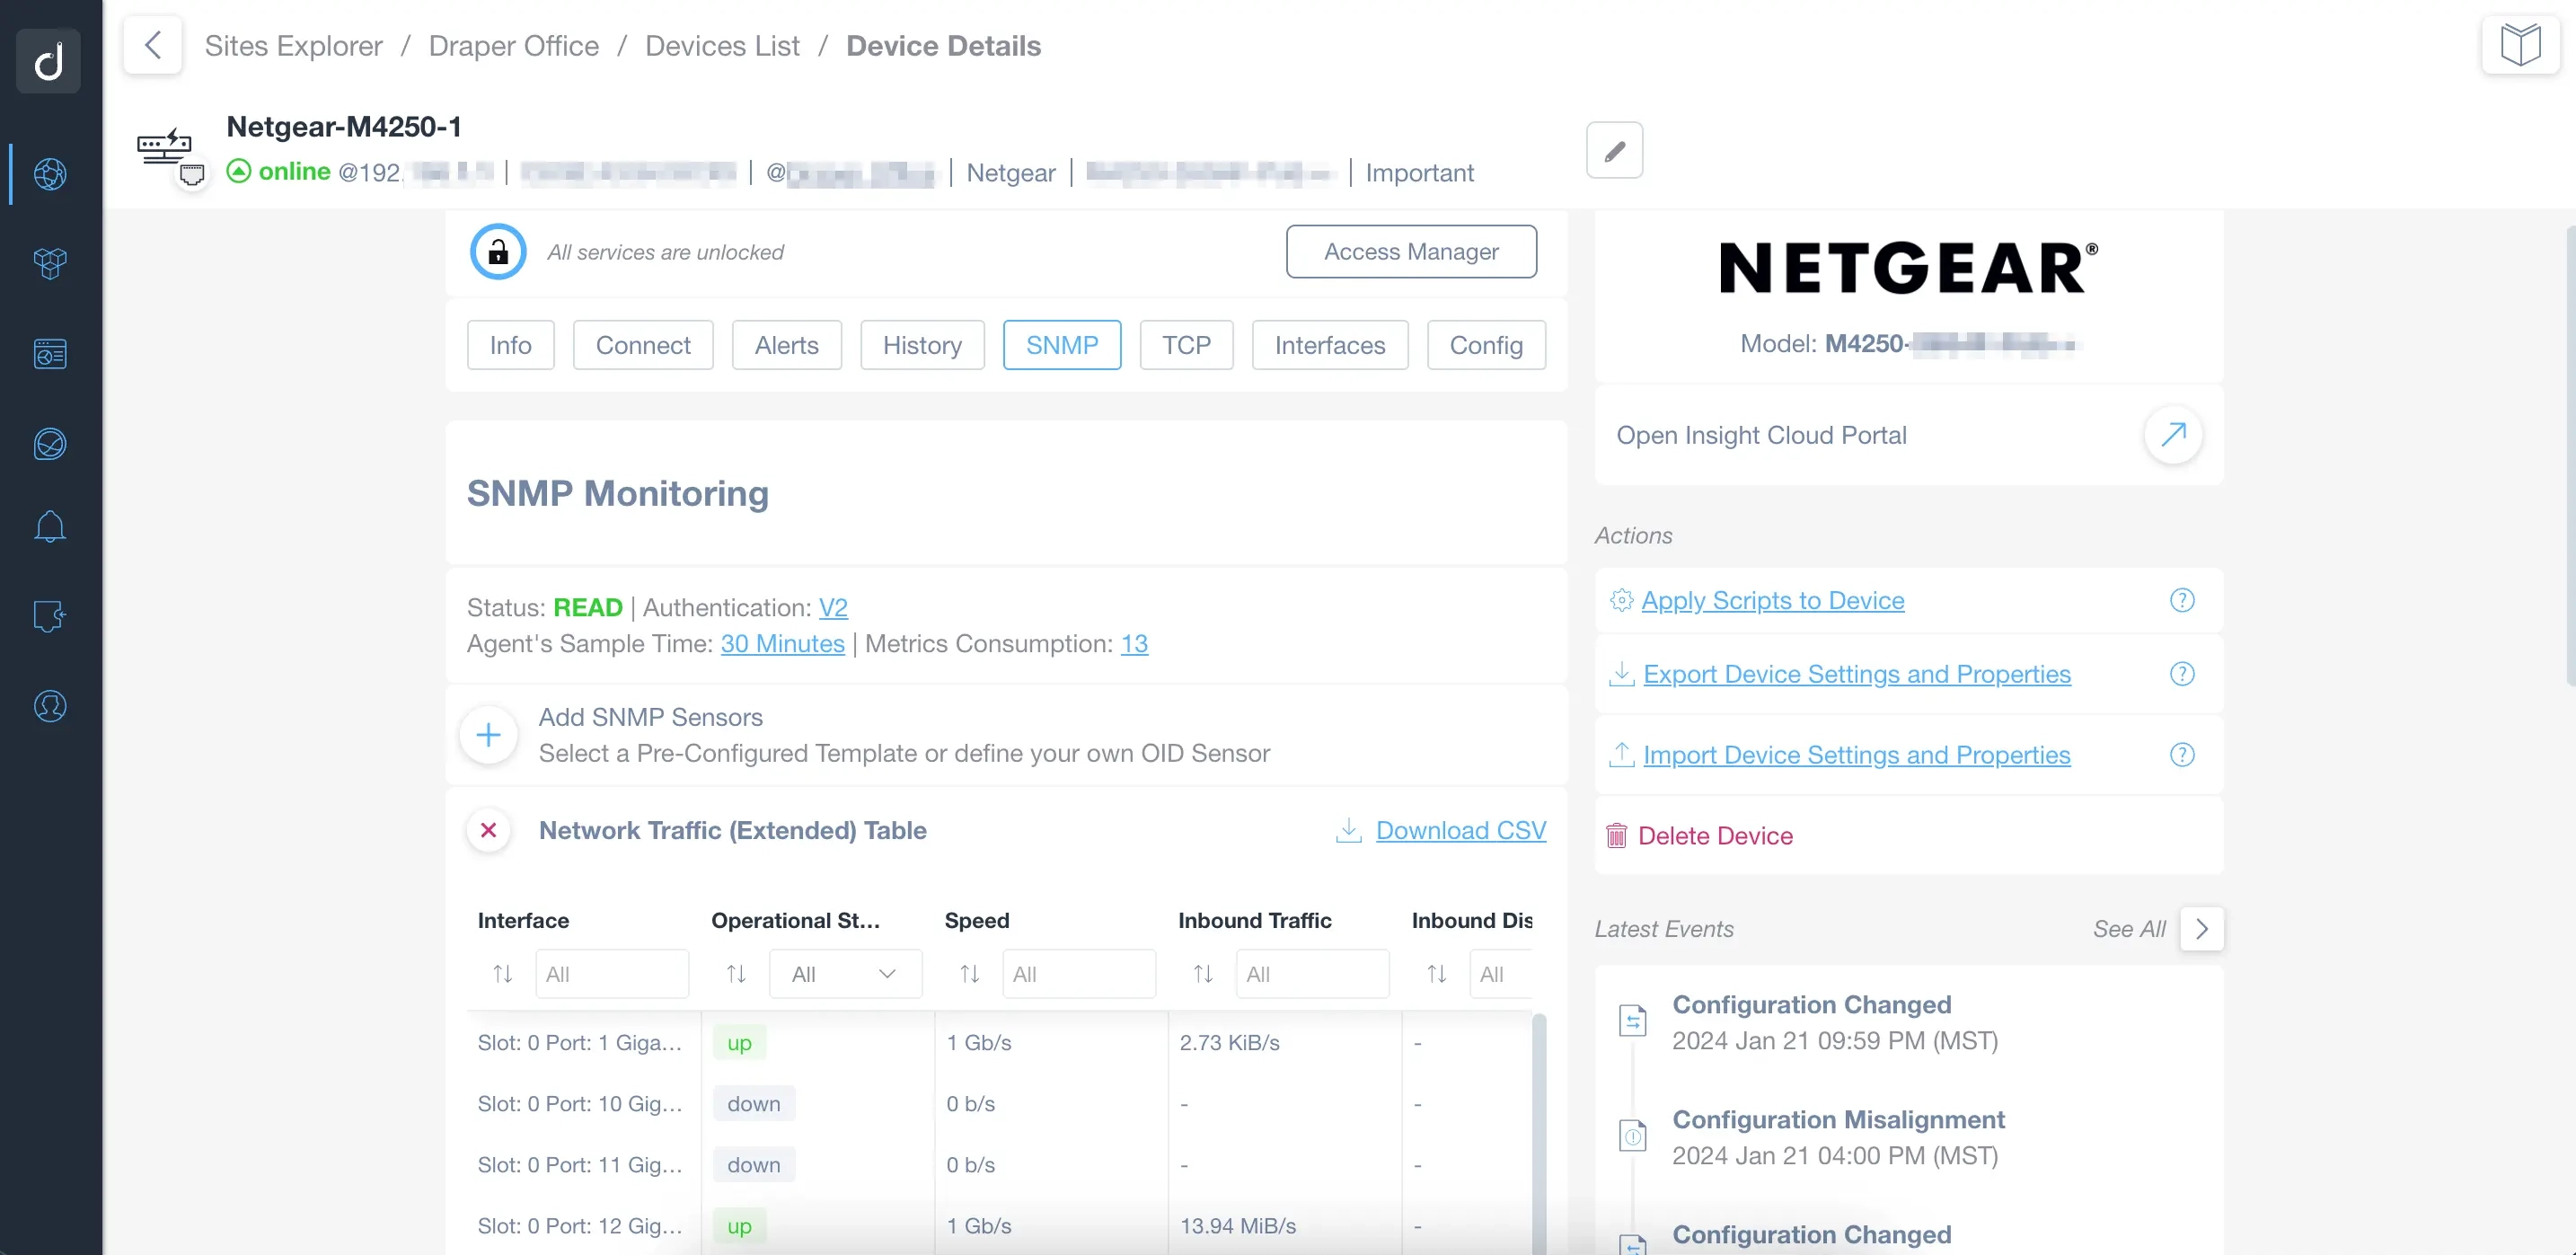2576x1255 pixels.
Task: Click the Speed filter input field
Action: pos(1079,974)
